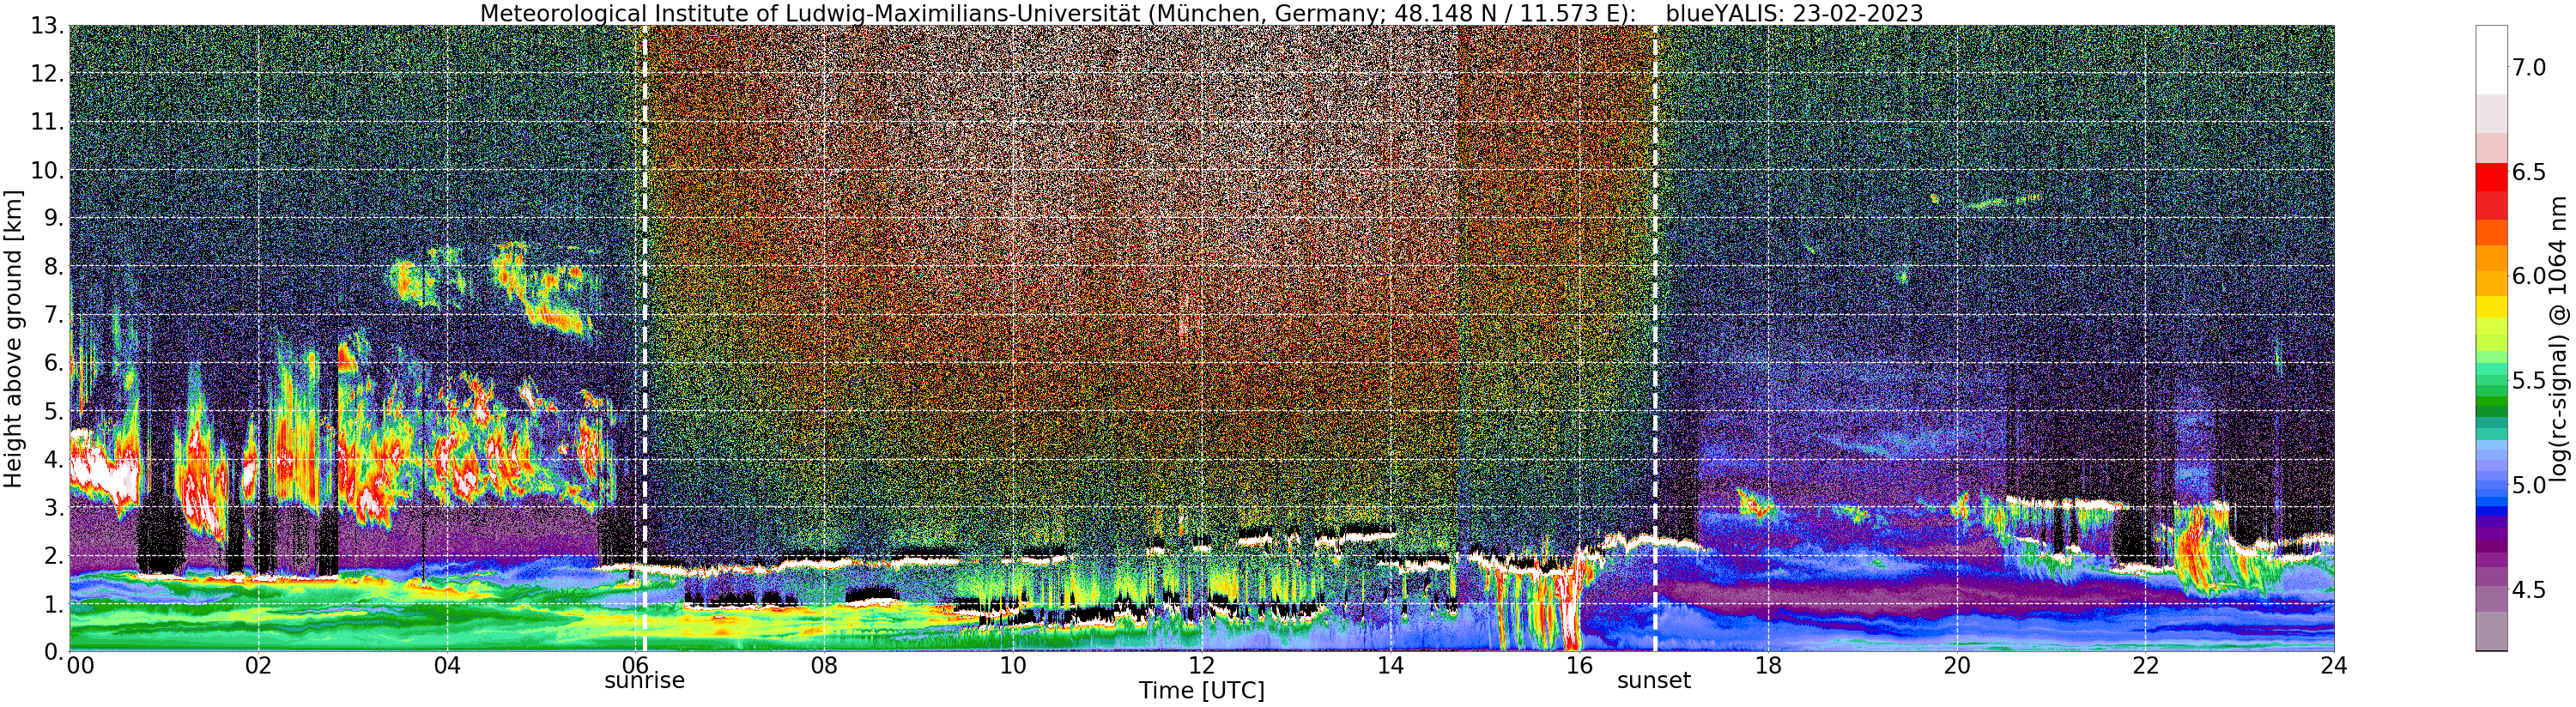Click the colorbar tick label '7.0'

click(2529, 68)
